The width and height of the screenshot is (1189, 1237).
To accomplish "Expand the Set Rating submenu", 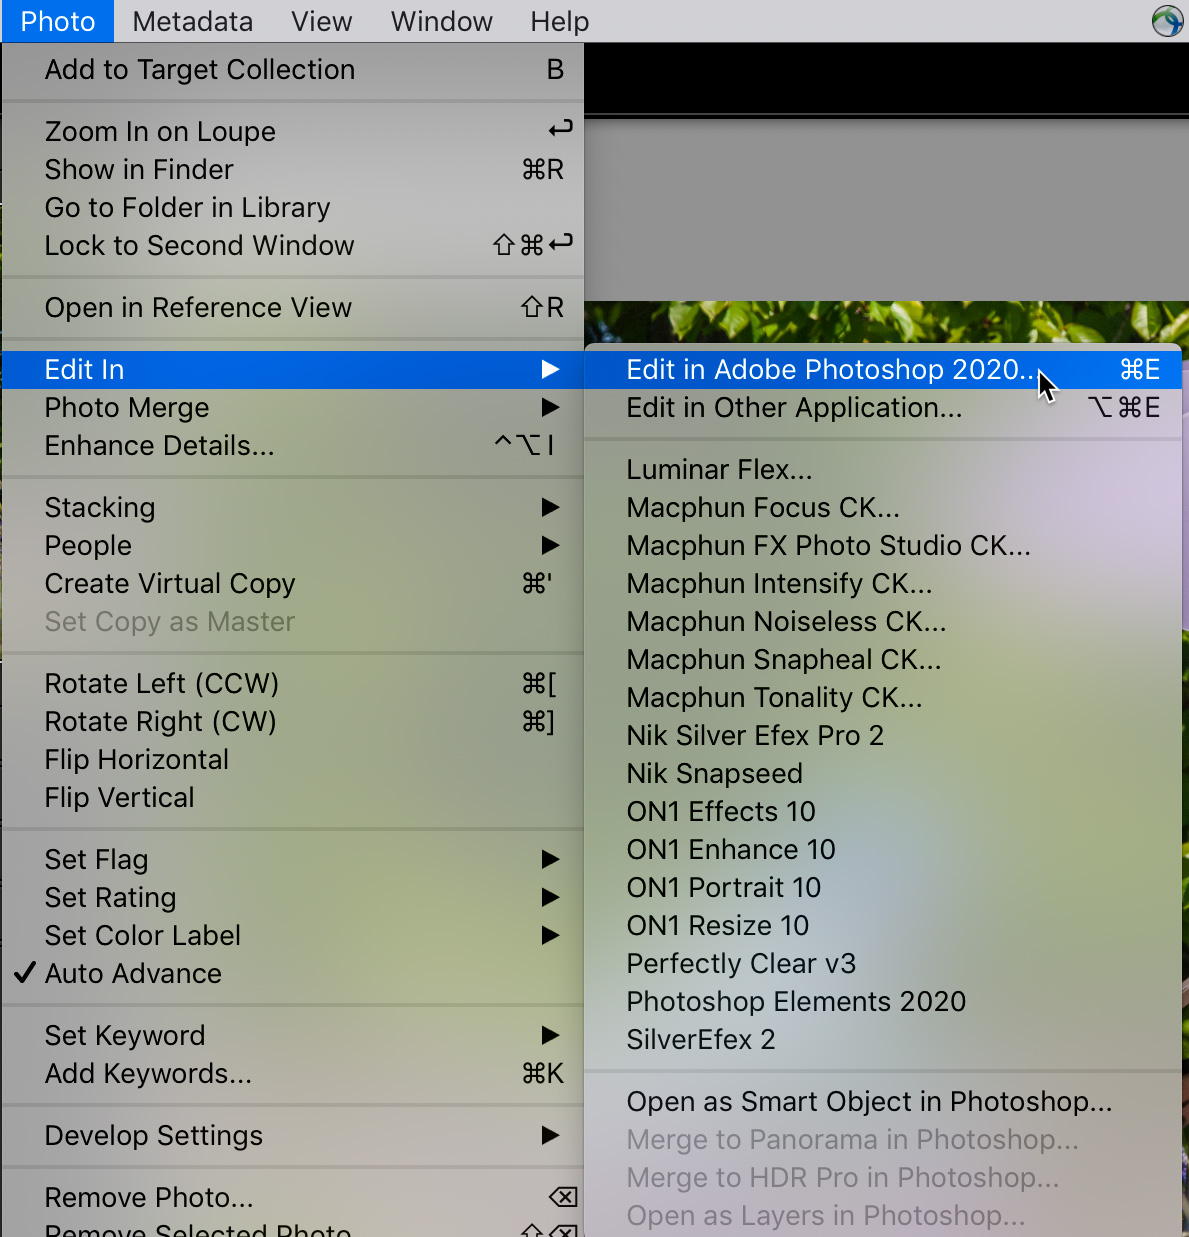I will (x=110, y=897).
